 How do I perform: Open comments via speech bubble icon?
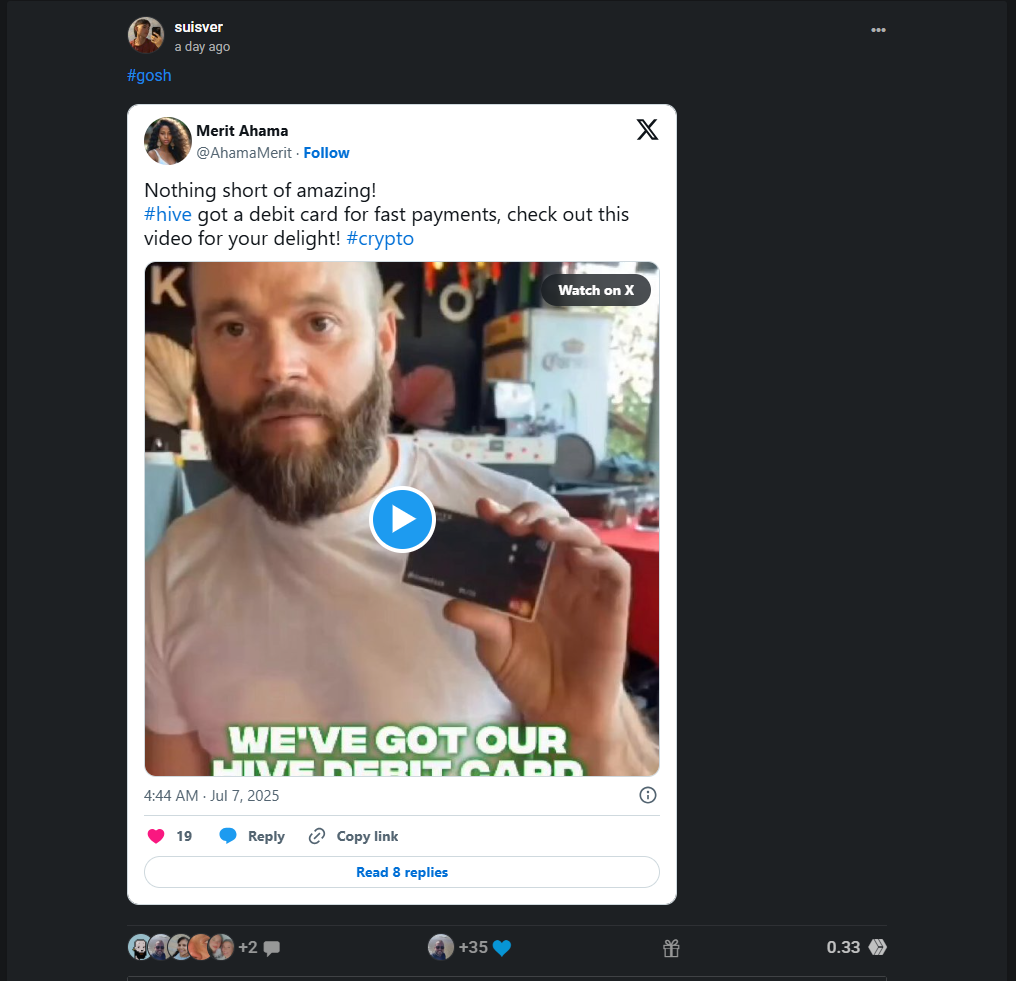click(x=272, y=948)
